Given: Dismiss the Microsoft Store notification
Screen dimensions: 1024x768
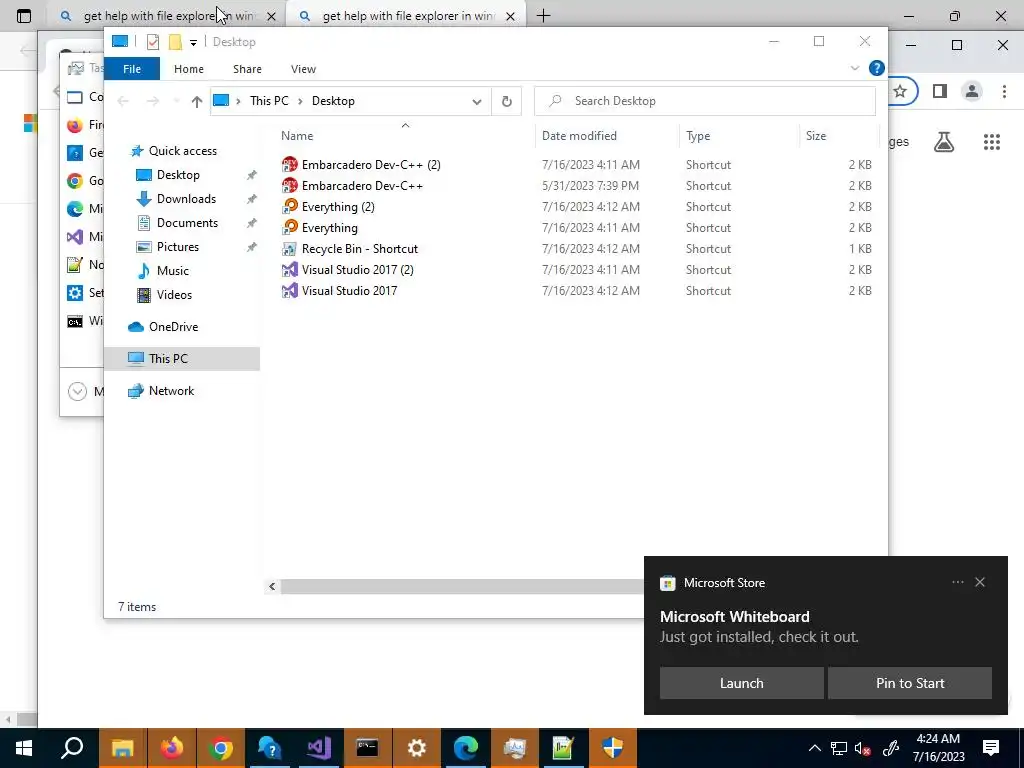Looking at the screenshot, I should tap(980, 582).
